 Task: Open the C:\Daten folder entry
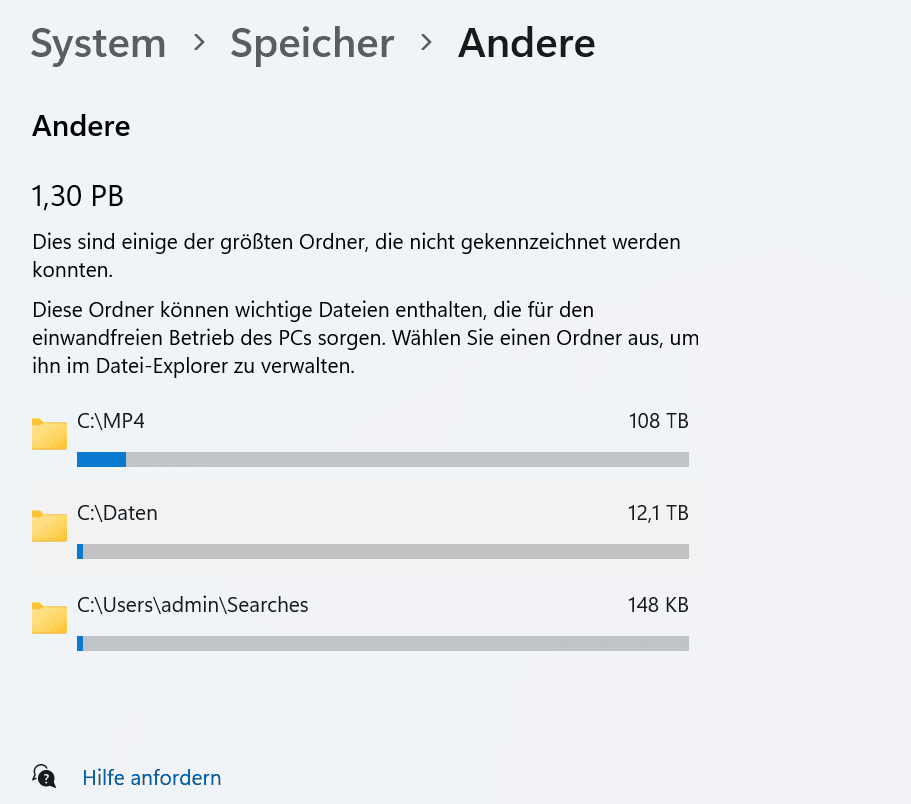click(x=117, y=513)
